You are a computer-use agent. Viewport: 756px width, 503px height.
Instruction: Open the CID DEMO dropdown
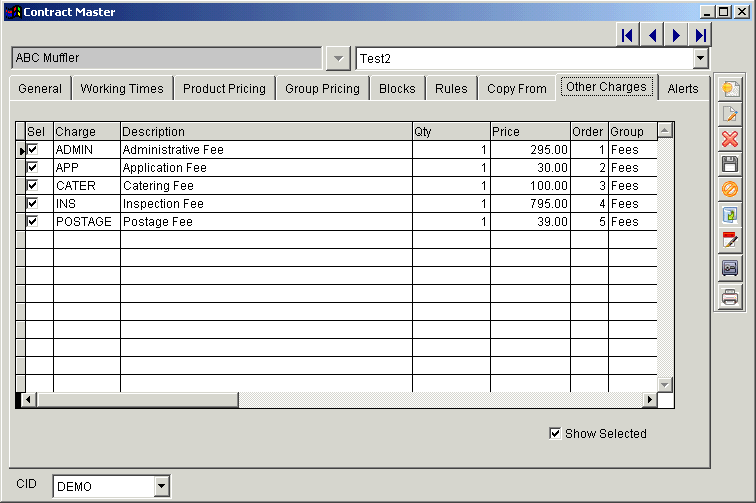(162, 487)
